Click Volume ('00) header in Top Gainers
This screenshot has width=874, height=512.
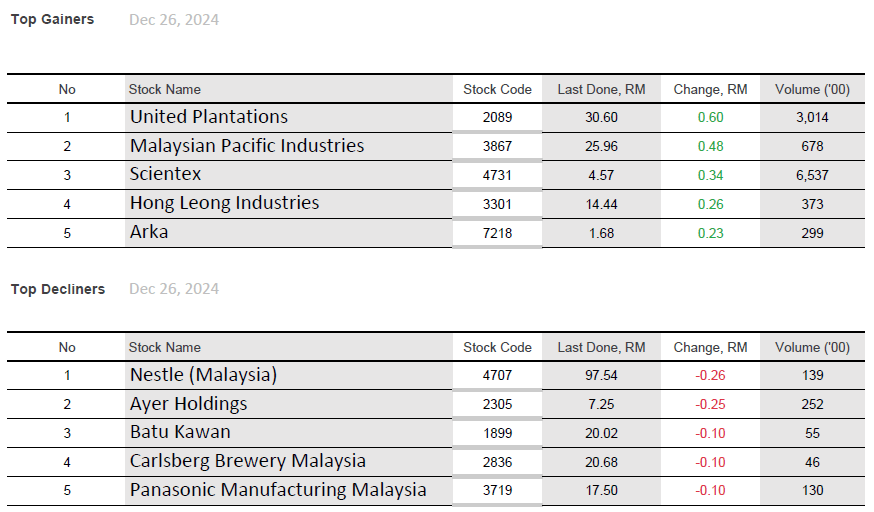coord(812,89)
